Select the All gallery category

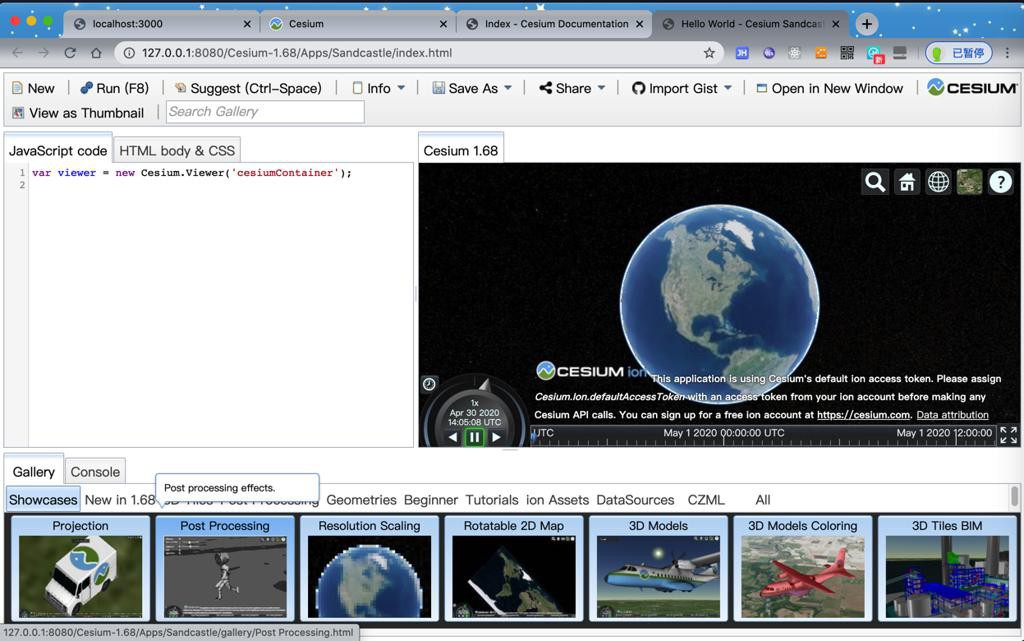[763, 500]
